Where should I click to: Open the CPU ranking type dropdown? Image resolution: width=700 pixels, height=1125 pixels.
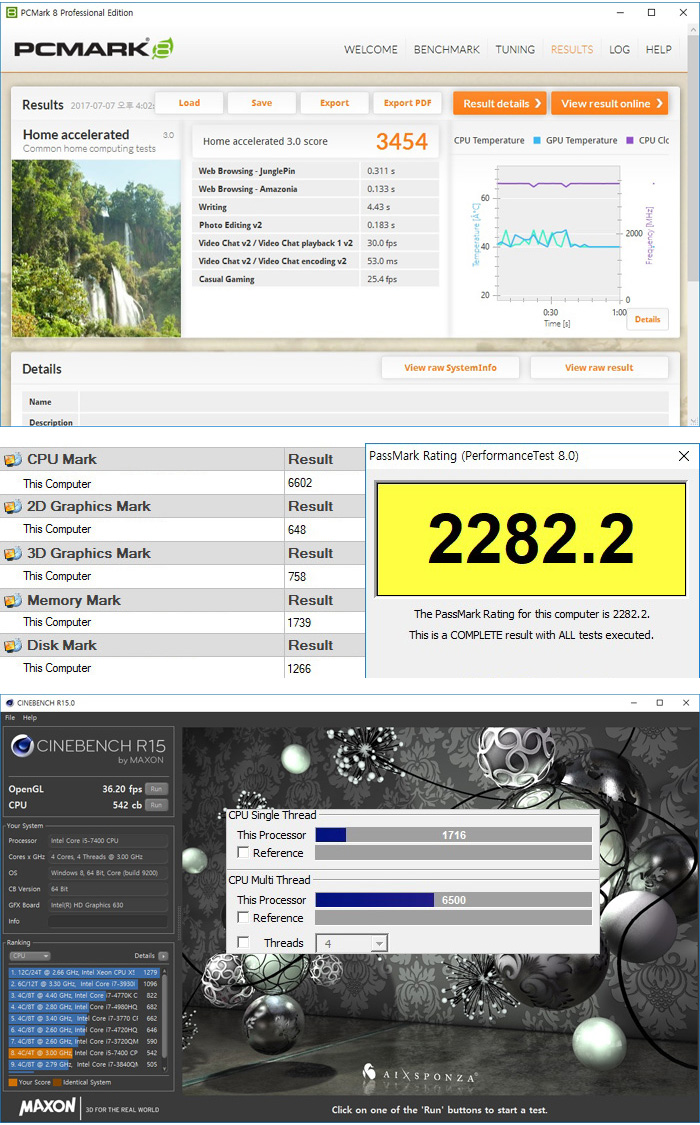click(x=29, y=956)
